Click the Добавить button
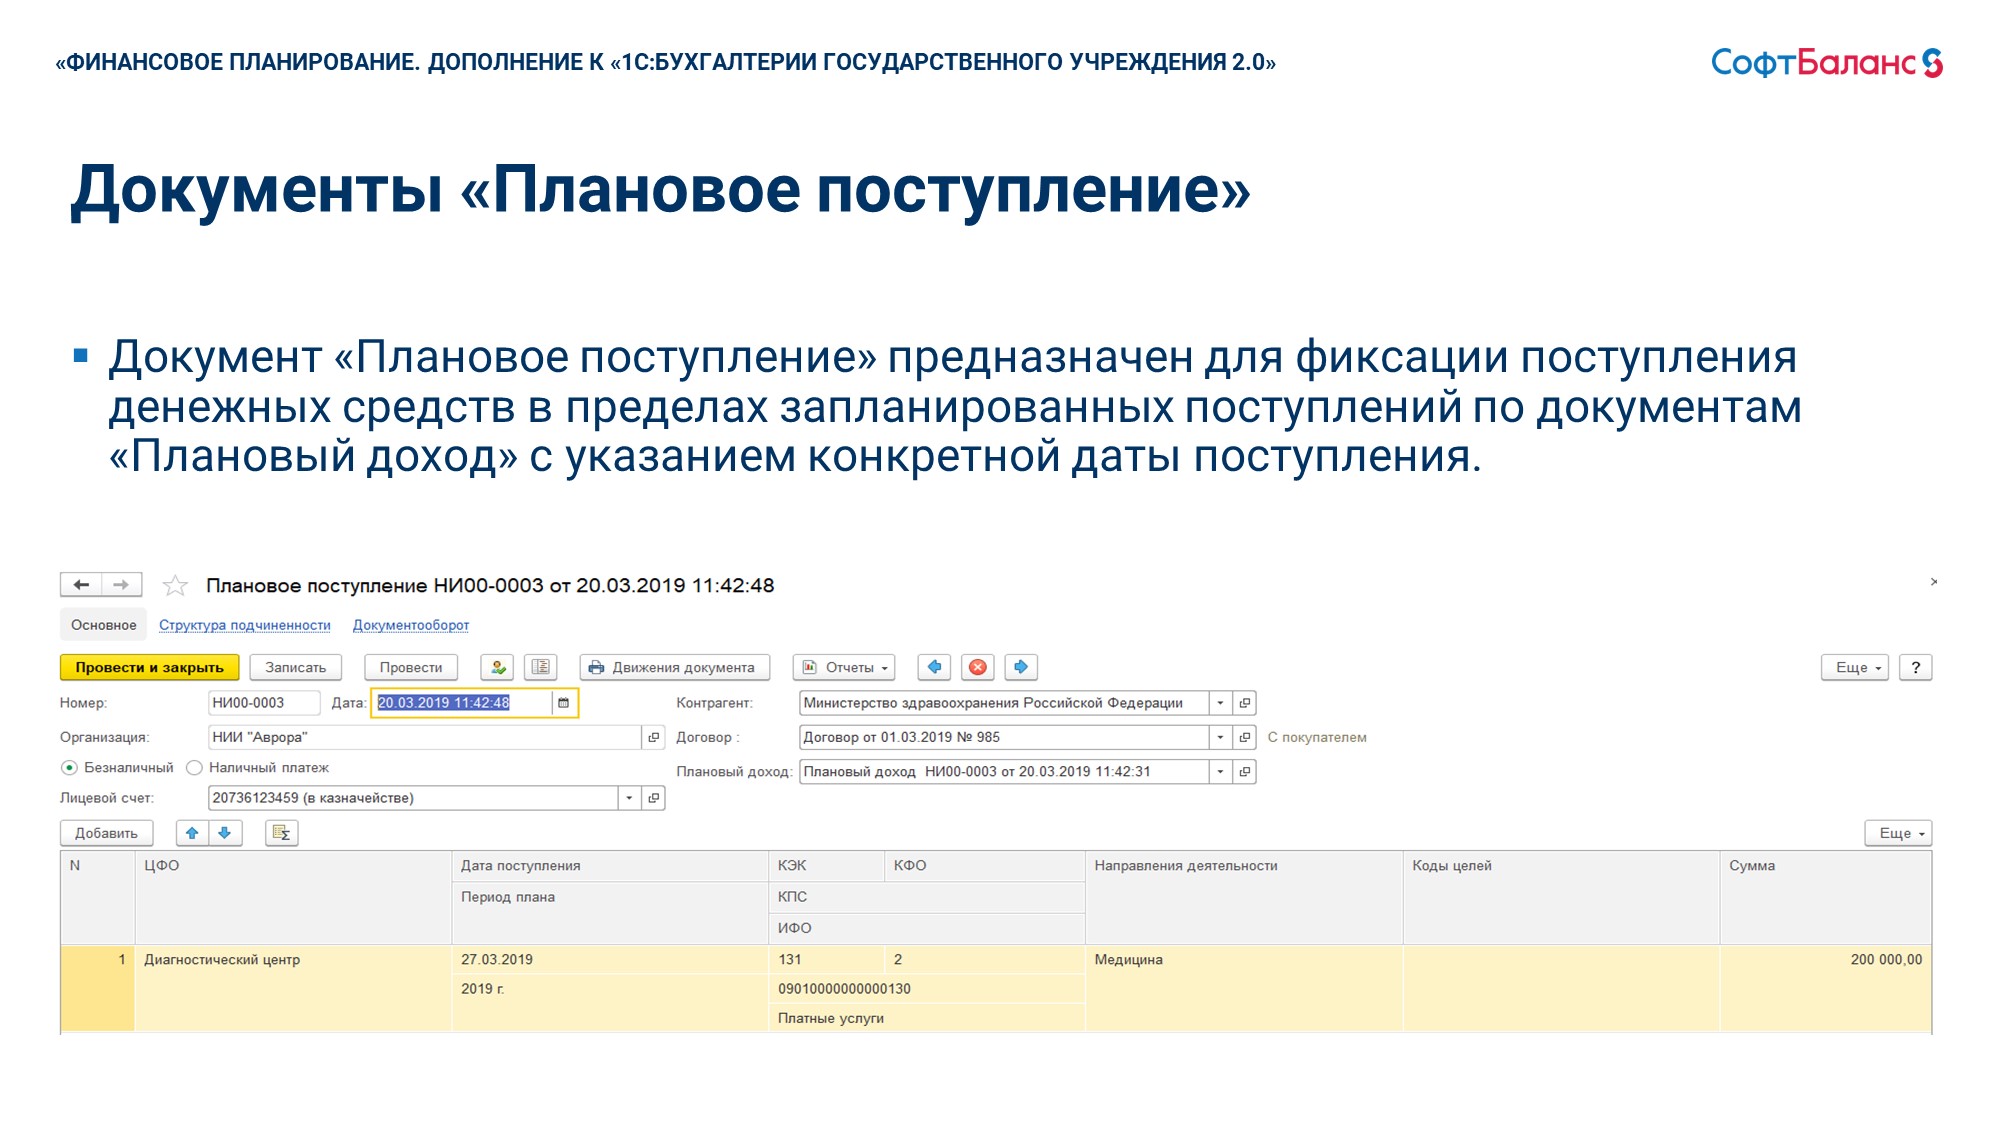The height and width of the screenshot is (1125, 2000). (107, 833)
